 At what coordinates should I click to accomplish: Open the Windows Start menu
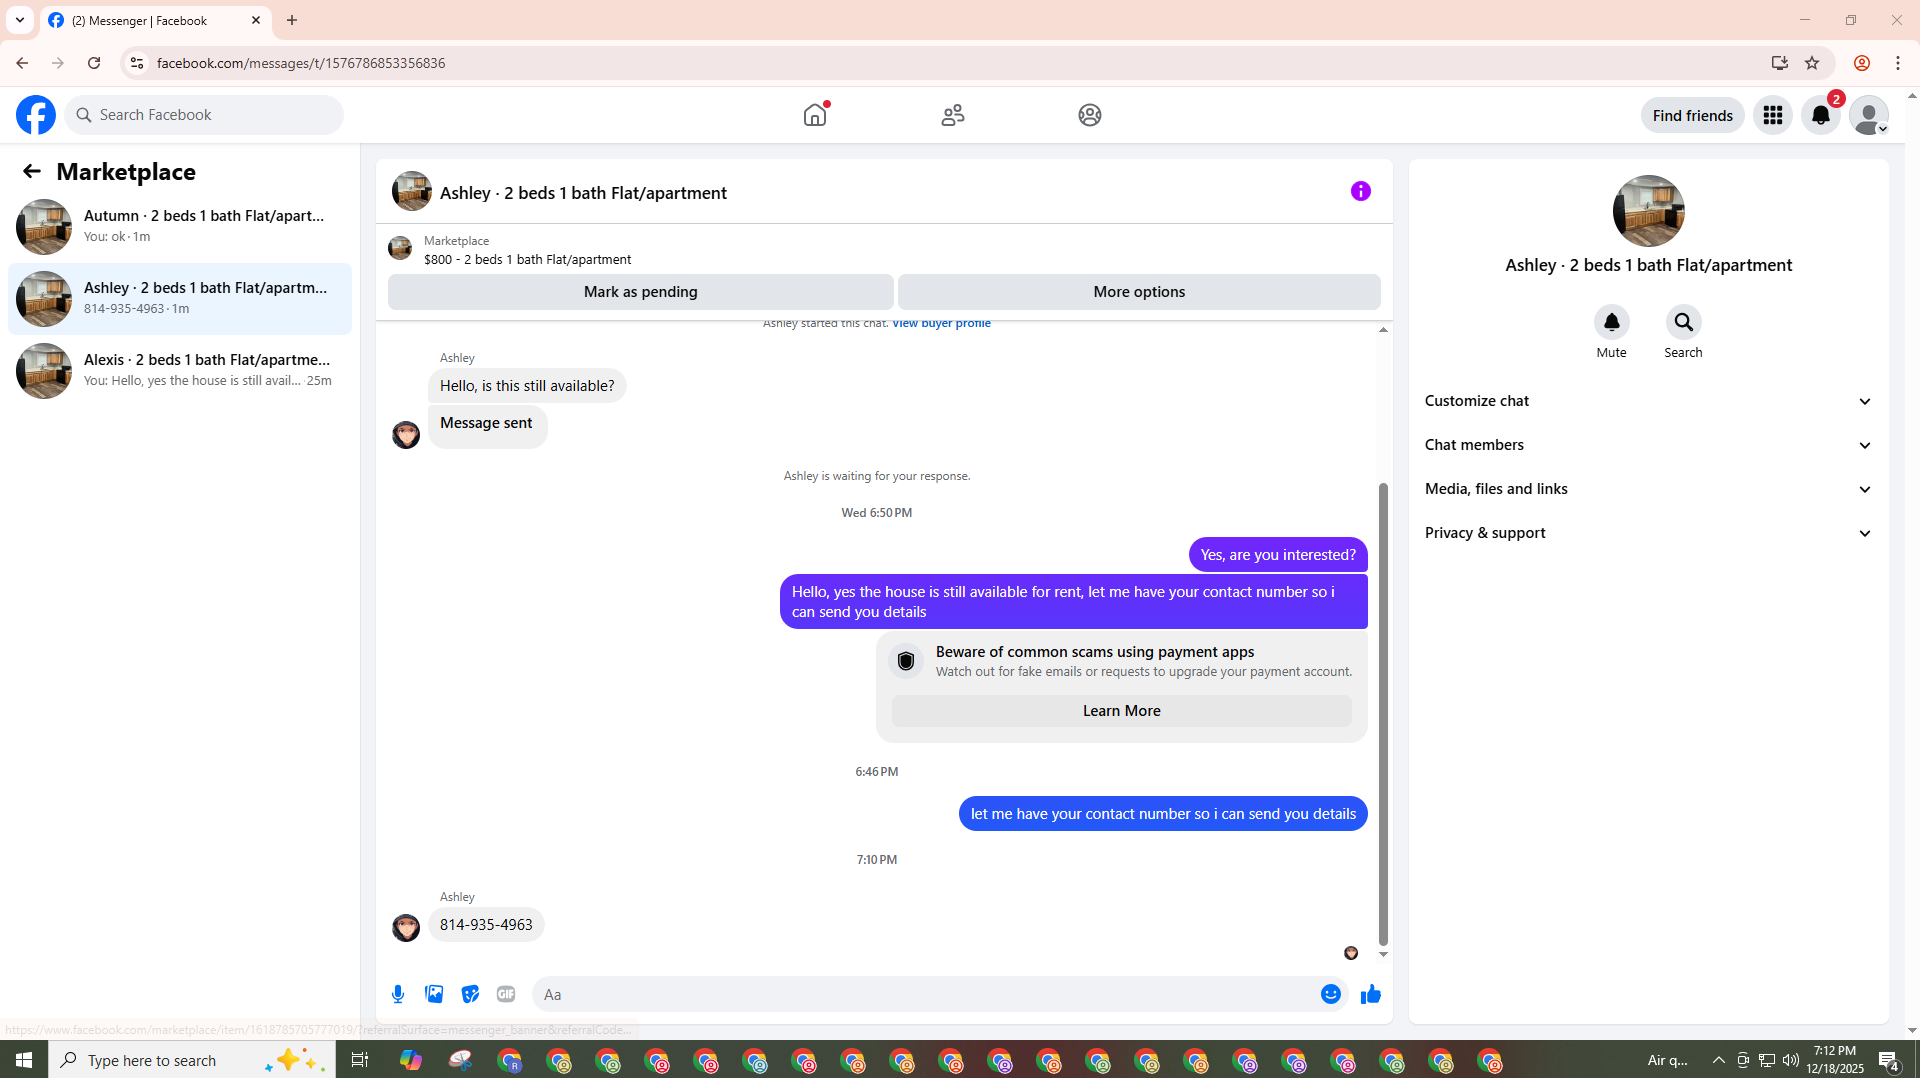click(24, 1060)
